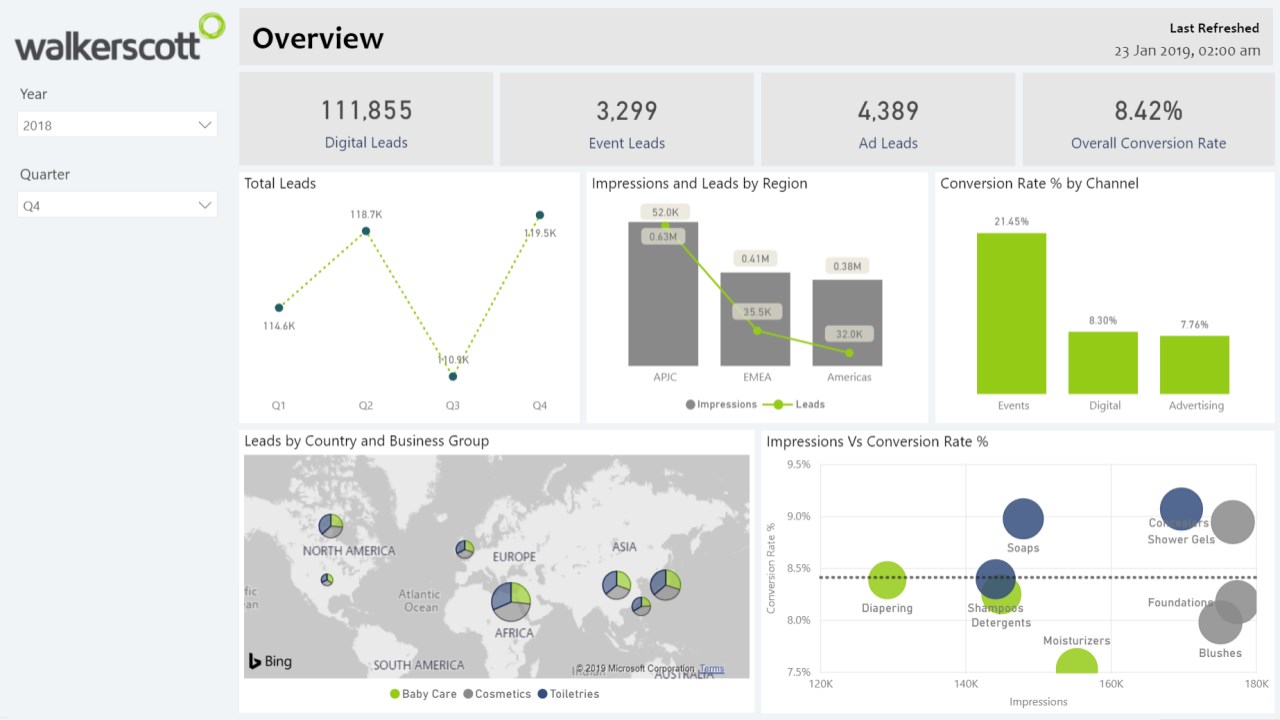Click the Q2 point at 118.7K
This screenshot has height=720, width=1280.
pyautogui.click(x=366, y=231)
